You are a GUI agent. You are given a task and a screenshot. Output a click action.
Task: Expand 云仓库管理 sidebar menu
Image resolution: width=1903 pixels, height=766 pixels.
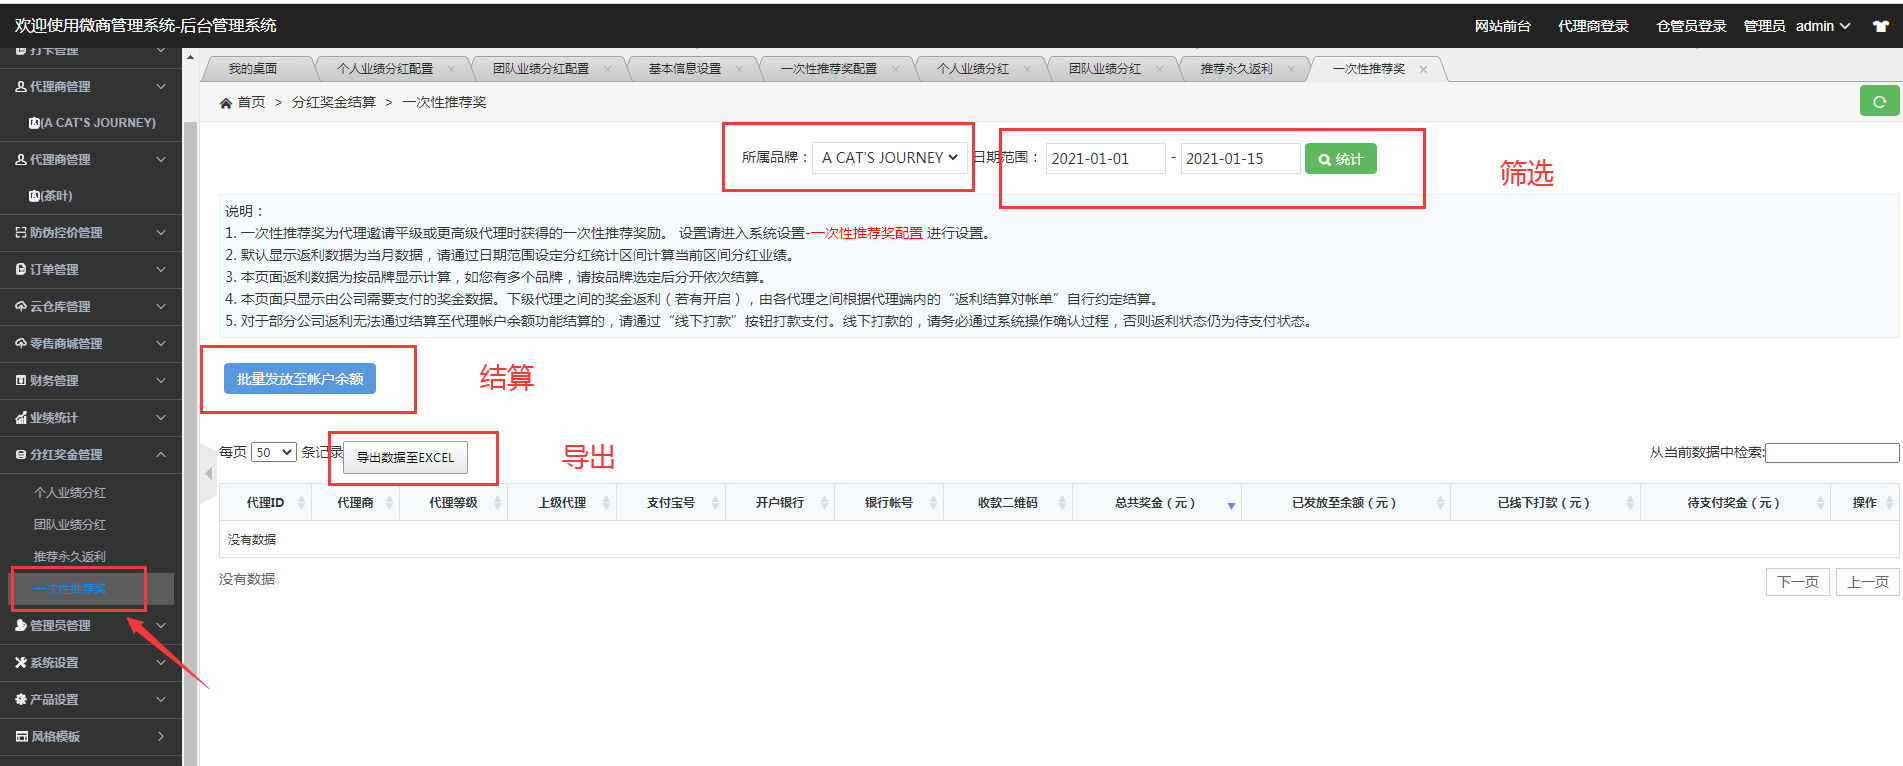[x=91, y=307]
